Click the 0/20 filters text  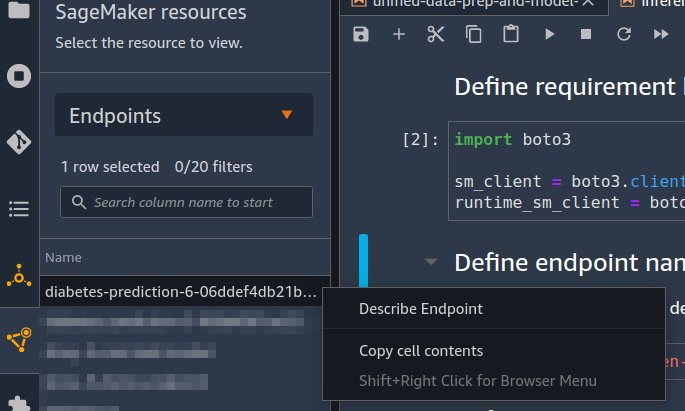coord(213,167)
